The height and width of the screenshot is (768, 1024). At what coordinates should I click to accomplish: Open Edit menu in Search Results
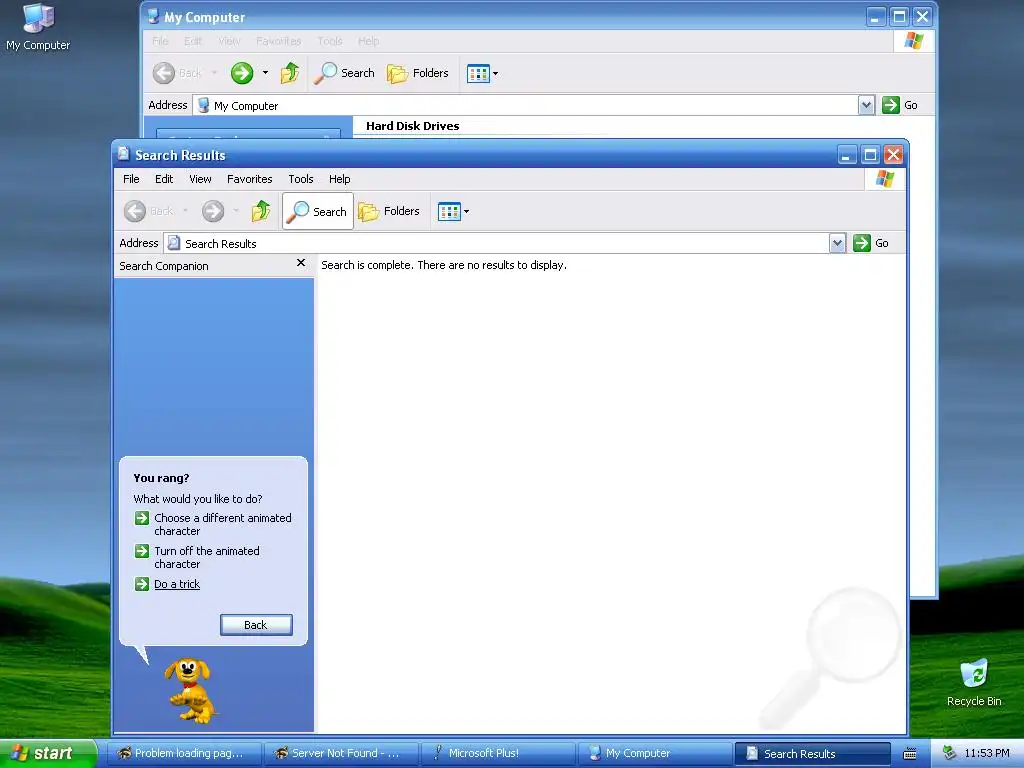click(164, 179)
